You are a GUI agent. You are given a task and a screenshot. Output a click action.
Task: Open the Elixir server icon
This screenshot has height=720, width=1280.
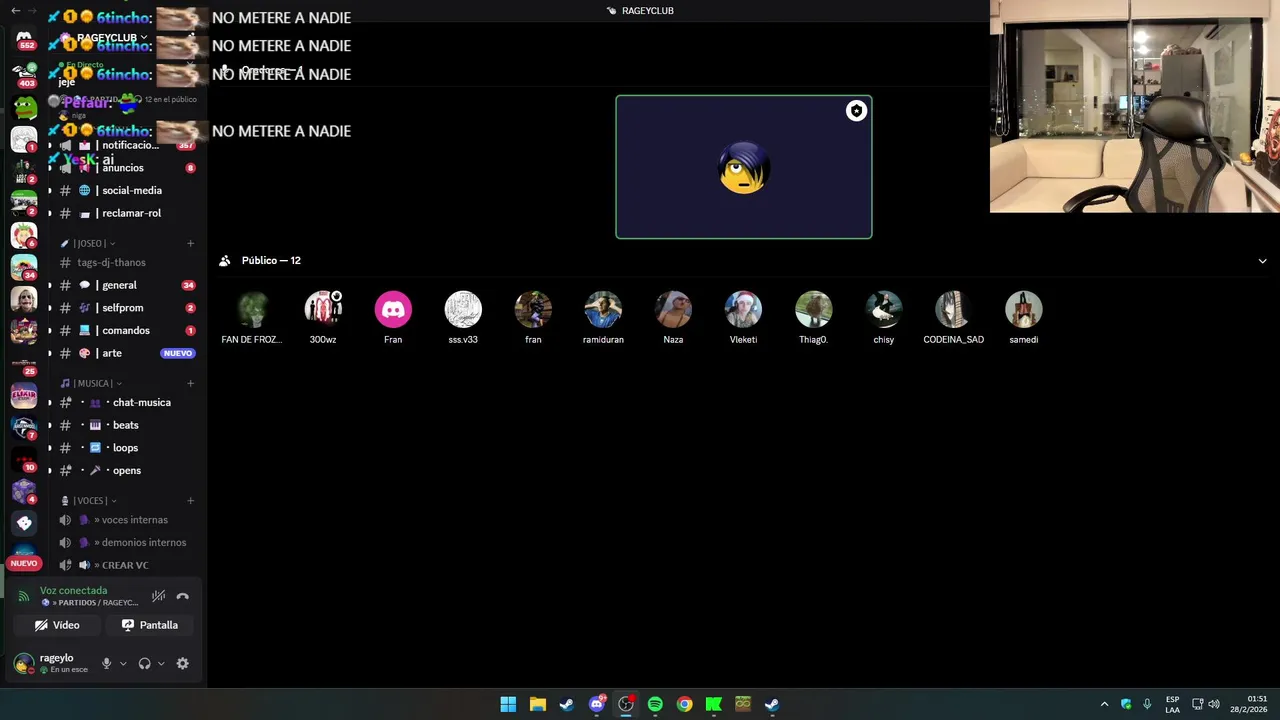[24, 394]
